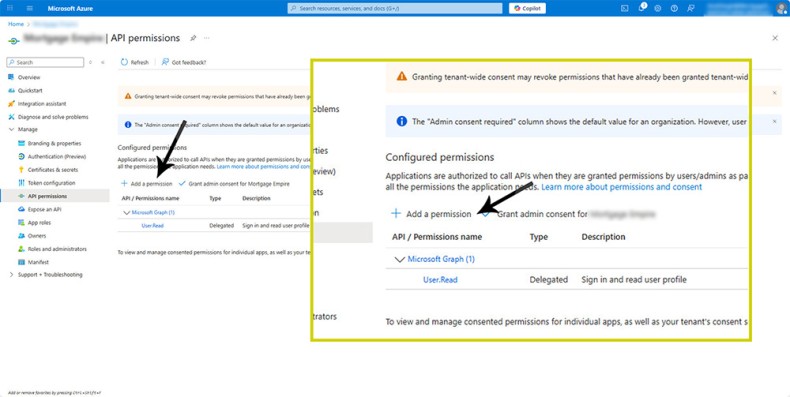Close the API permissions blade
Viewport: 790px width, 397px height.
[775, 38]
